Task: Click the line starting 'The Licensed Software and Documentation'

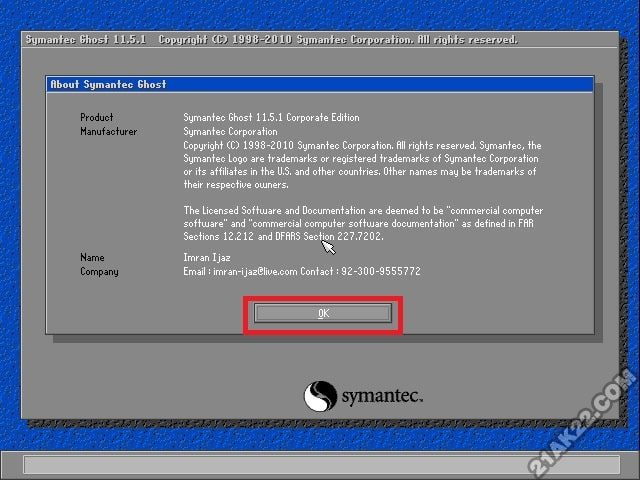Action: 363,211
